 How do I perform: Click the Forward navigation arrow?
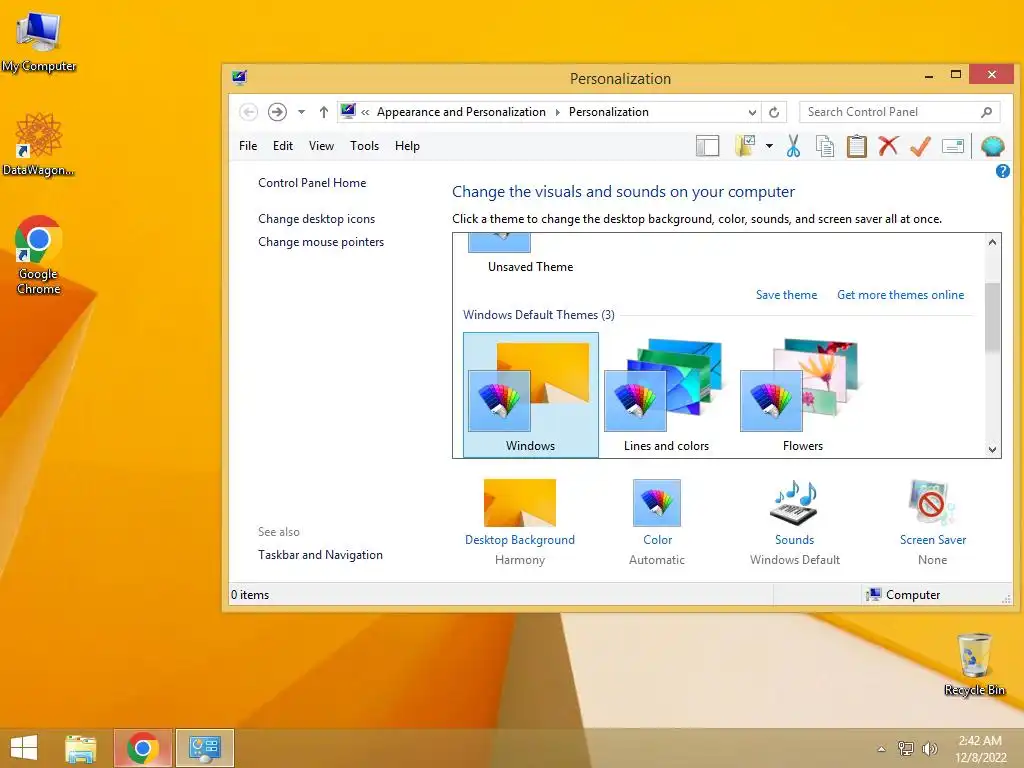click(277, 112)
